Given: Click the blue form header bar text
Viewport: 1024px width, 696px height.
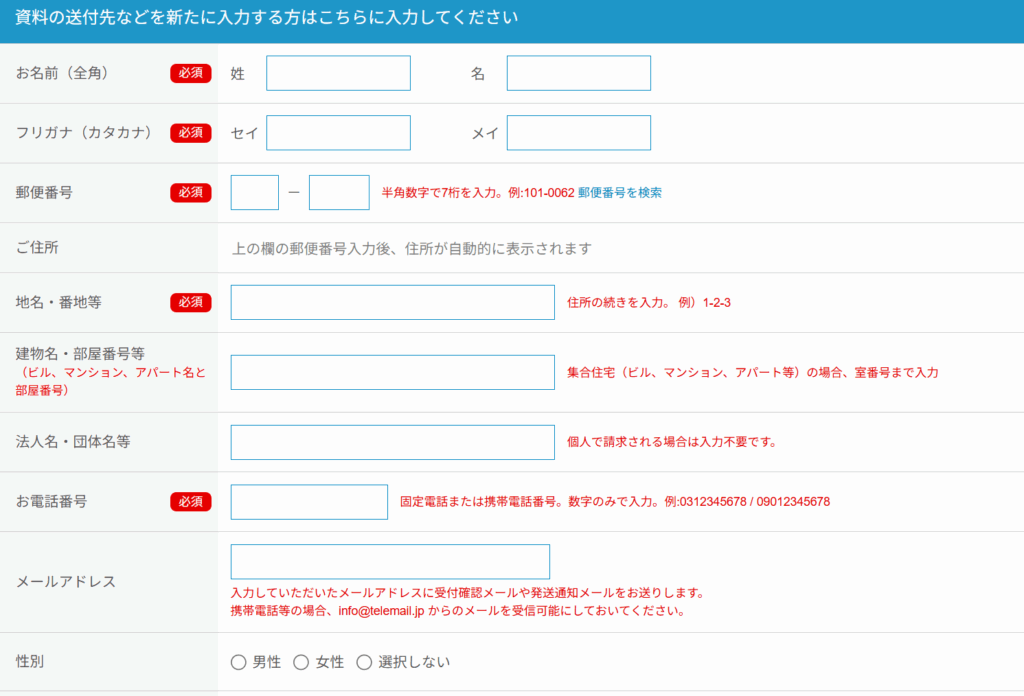Looking at the screenshot, I should (262, 17).
